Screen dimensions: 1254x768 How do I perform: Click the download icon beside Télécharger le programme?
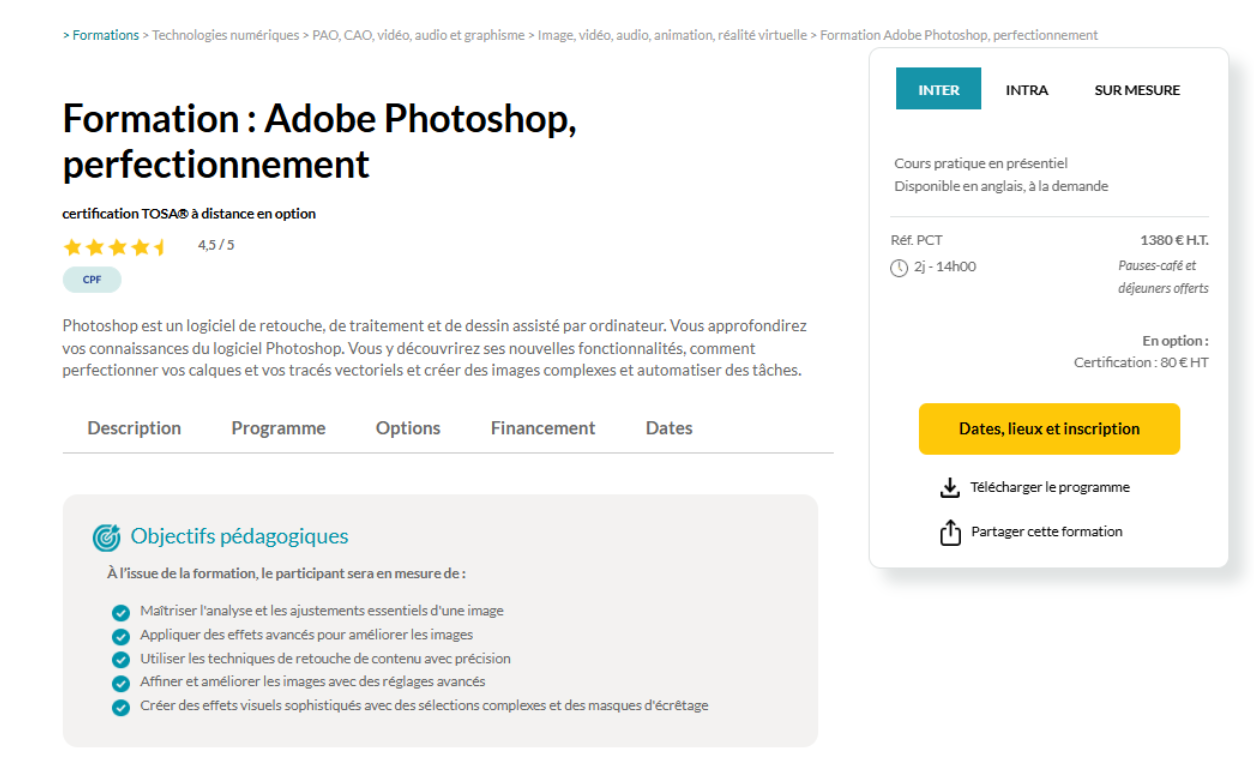point(949,488)
